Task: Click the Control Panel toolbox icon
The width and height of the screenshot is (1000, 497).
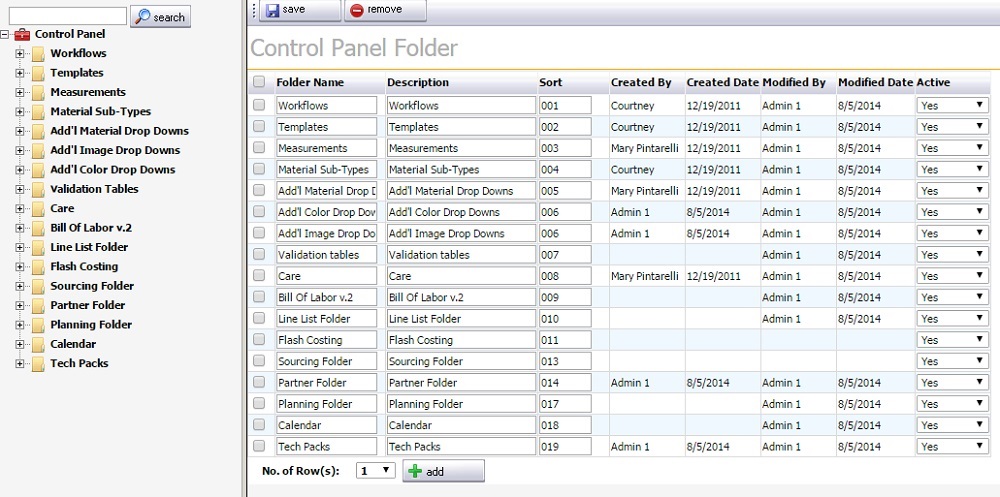Action: (x=22, y=34)
